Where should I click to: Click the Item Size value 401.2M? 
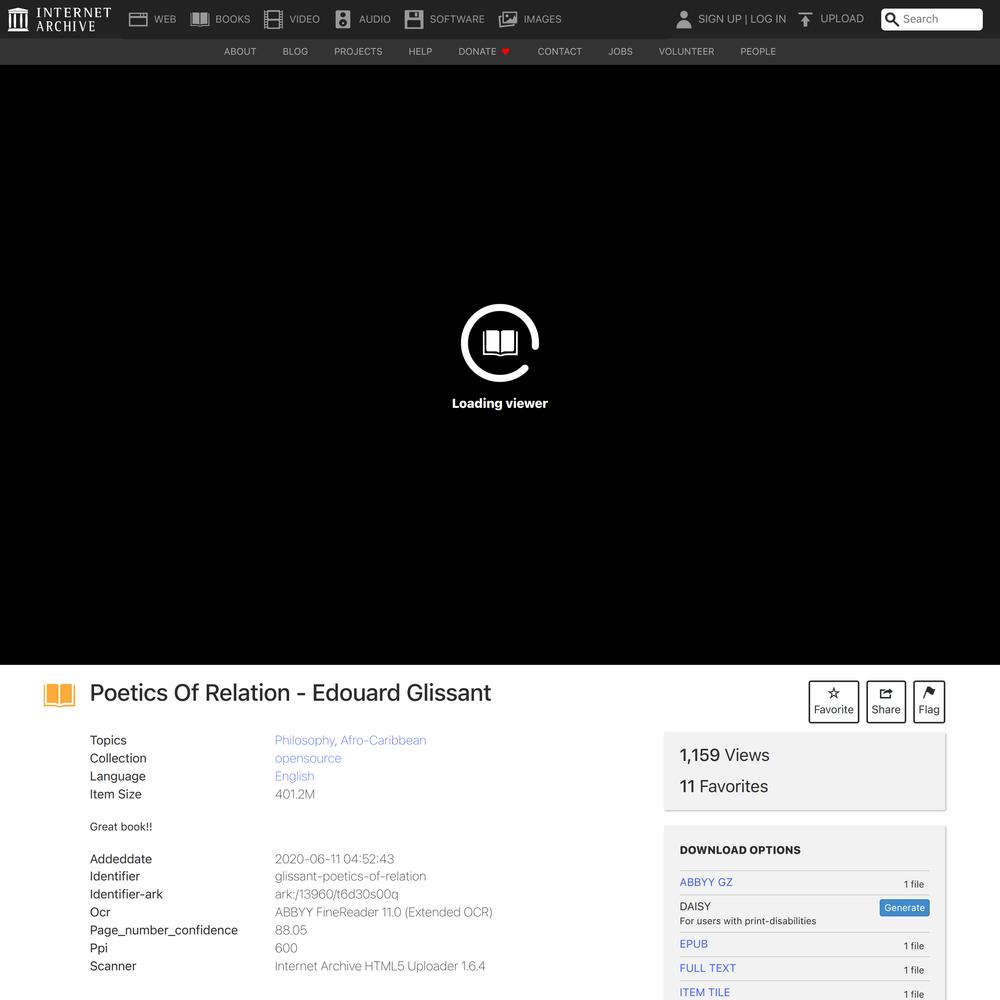click(x=295, y=794)
